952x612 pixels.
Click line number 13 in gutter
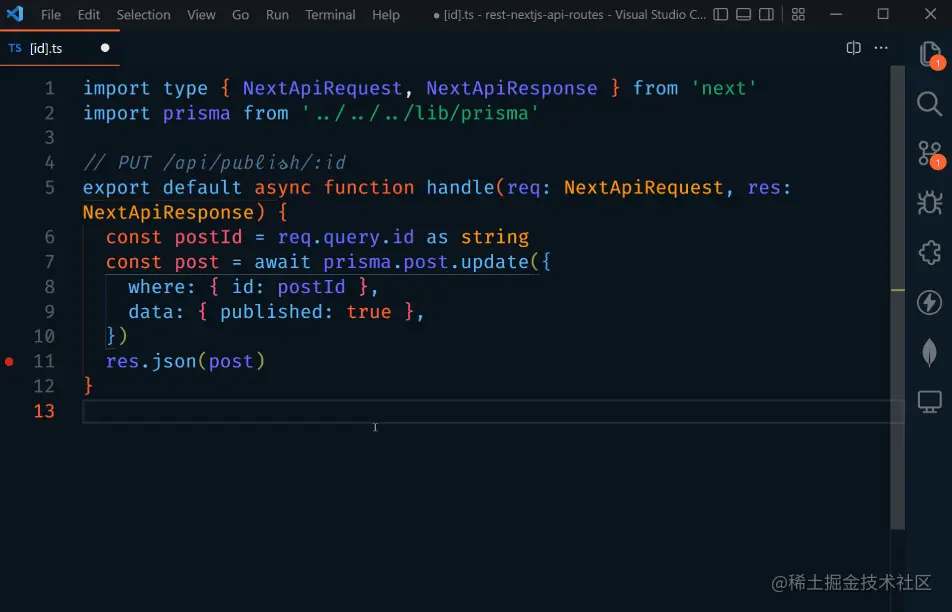(44, 411)
